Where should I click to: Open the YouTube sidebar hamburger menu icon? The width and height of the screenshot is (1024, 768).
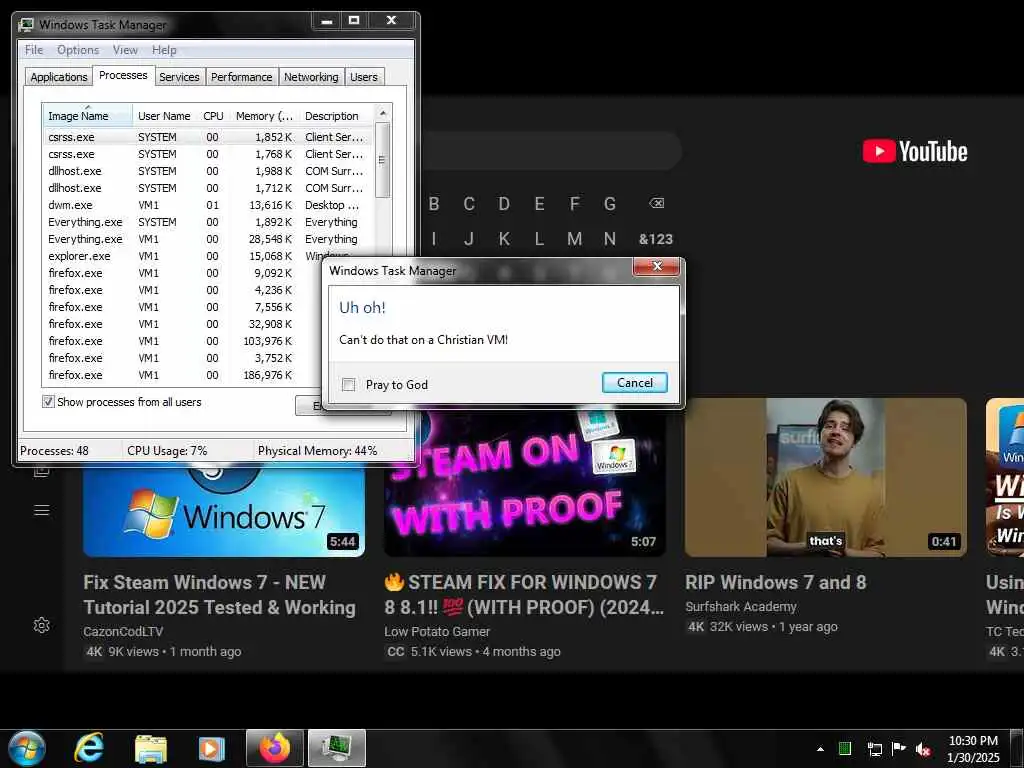[41, 510]
